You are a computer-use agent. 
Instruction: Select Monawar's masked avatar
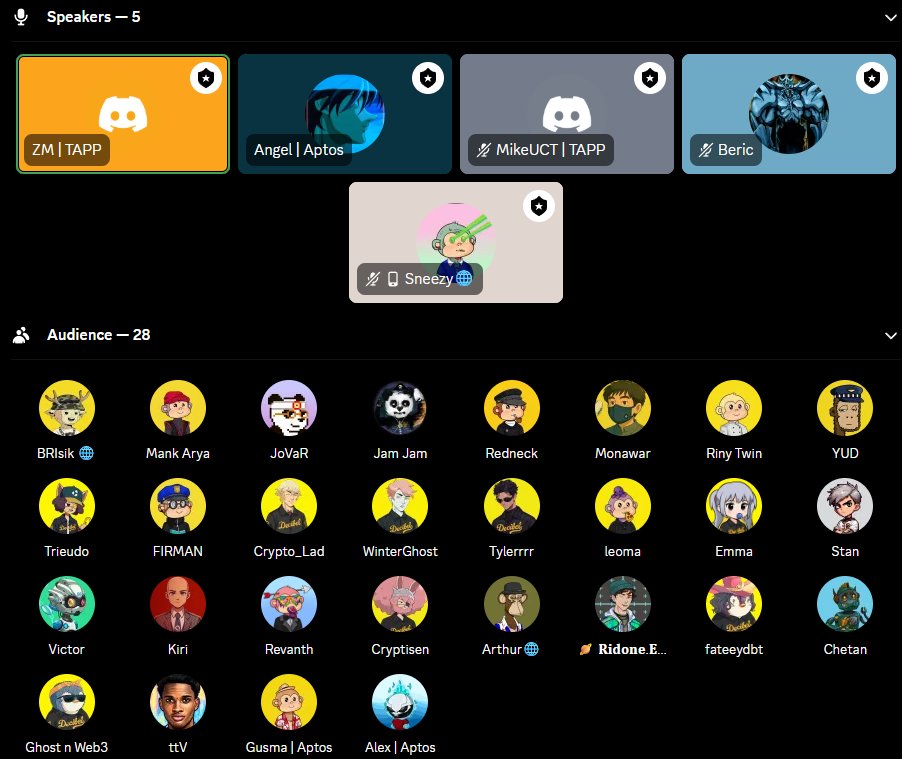[622, 408]
